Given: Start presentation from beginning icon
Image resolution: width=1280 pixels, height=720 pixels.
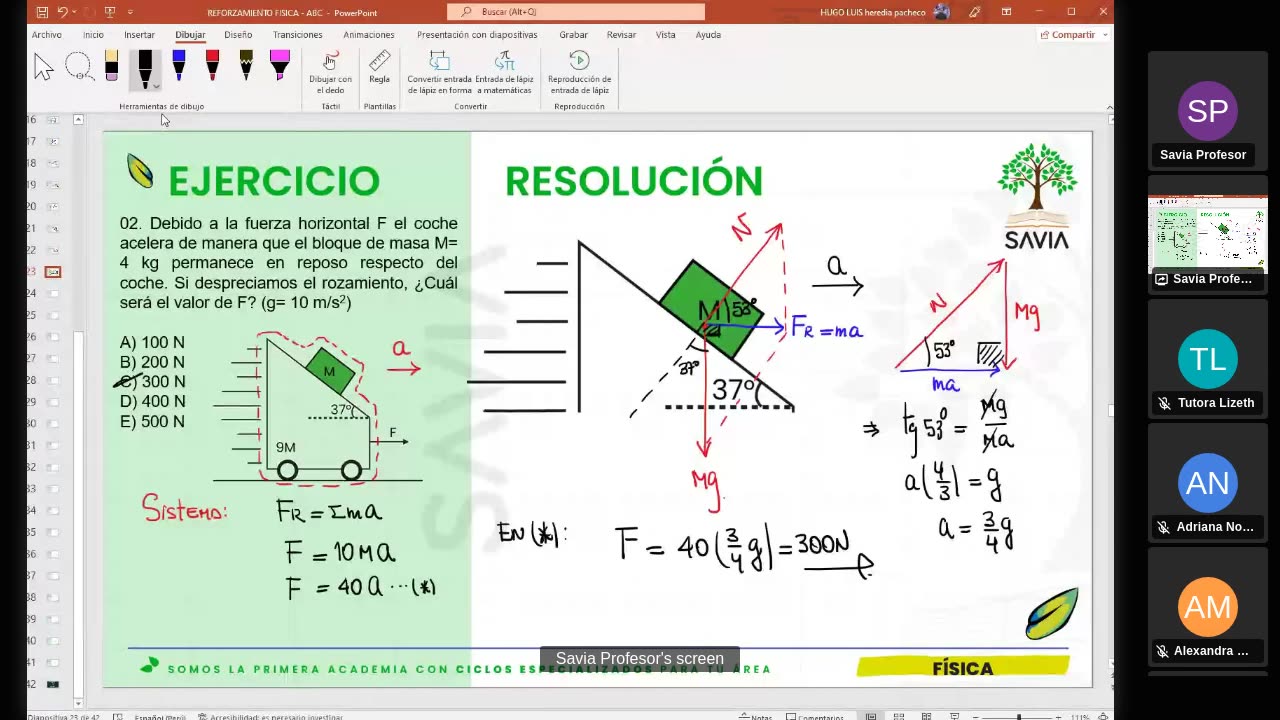Looking at the screenshot, I should click(x=110, y=12).
